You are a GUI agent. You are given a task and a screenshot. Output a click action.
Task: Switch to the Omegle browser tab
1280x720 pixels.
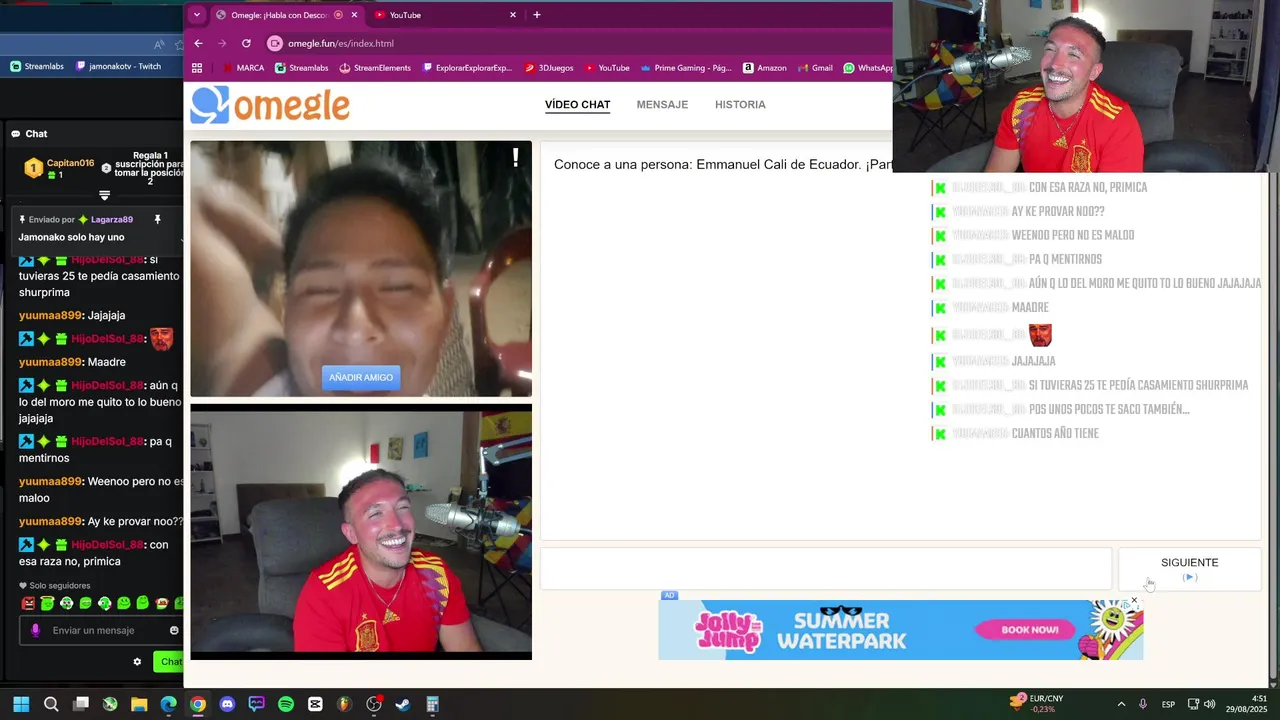point(286,15)
